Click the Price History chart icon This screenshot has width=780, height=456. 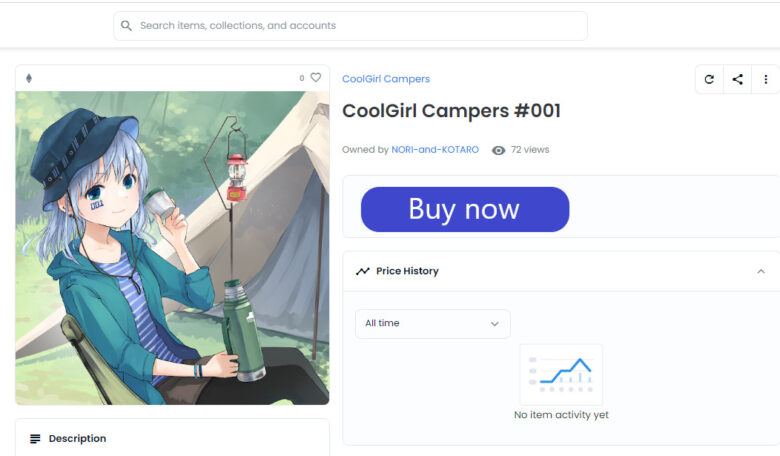click(363, 271)
